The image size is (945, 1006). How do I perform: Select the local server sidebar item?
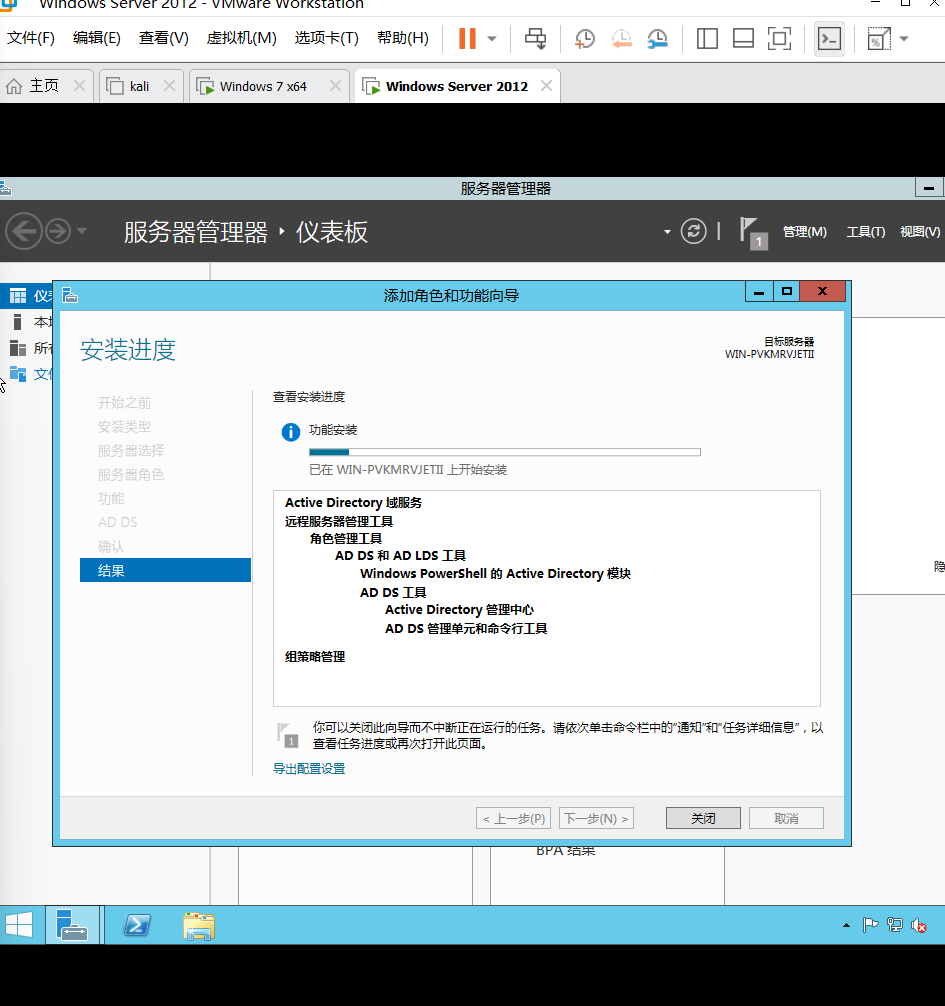tap(26, 322)
